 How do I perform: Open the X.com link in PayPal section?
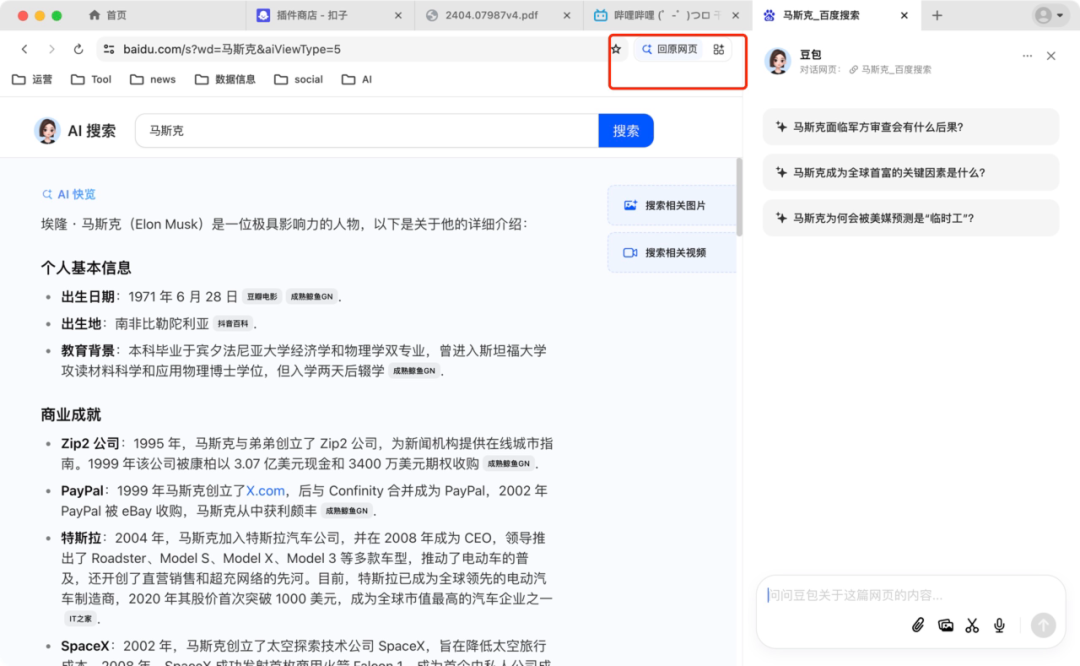click(x=266, y=490)
